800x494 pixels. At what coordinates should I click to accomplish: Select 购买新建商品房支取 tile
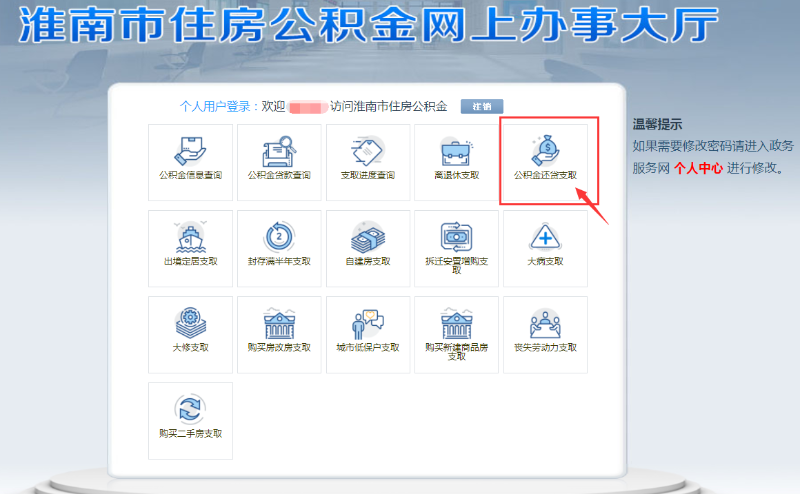[x=456, y=334]
